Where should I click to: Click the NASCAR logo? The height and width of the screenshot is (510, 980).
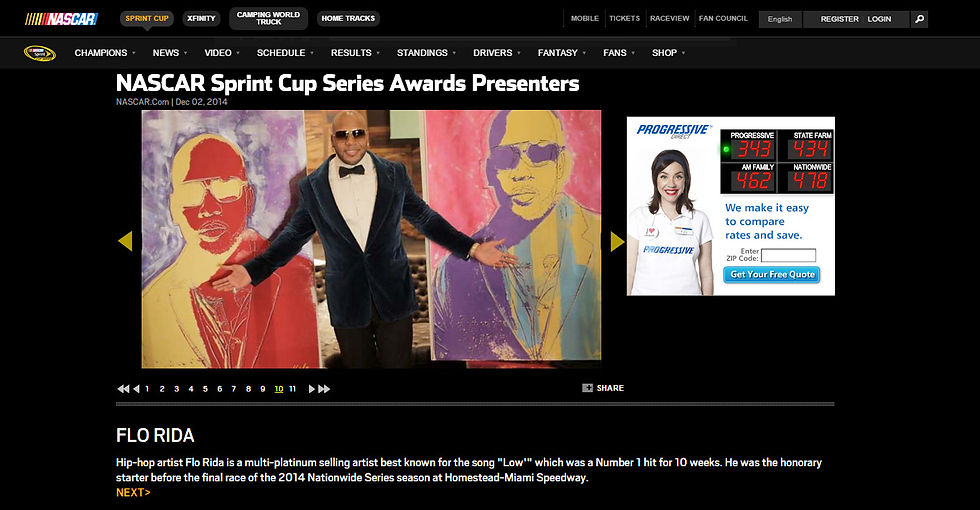point(61,19)
